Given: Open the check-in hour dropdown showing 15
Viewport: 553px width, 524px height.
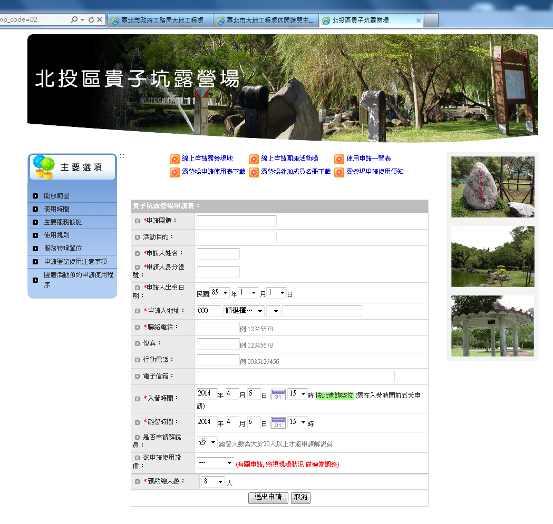Looking at the screenshot, I should pyautogui.click(x=297, y=394).
